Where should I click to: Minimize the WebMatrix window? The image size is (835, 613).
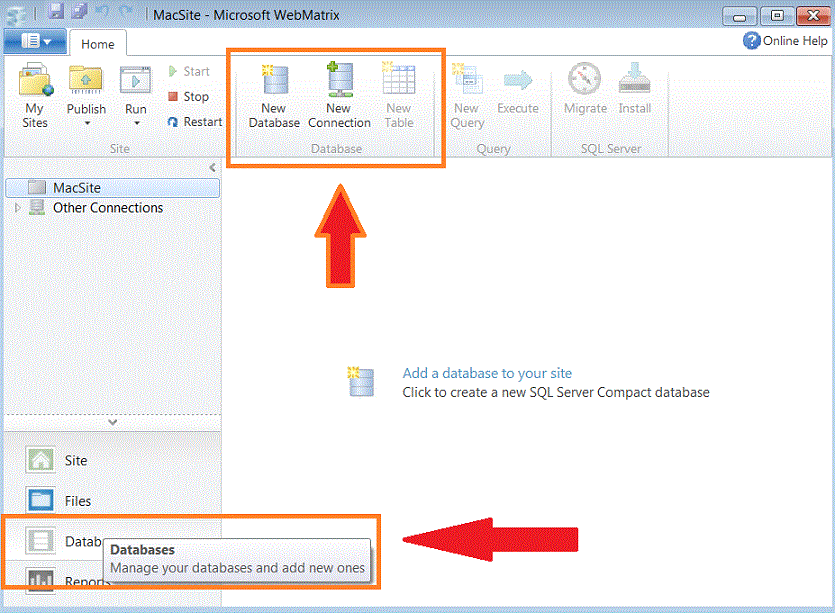pyautogui.click(x=740, y=16)
